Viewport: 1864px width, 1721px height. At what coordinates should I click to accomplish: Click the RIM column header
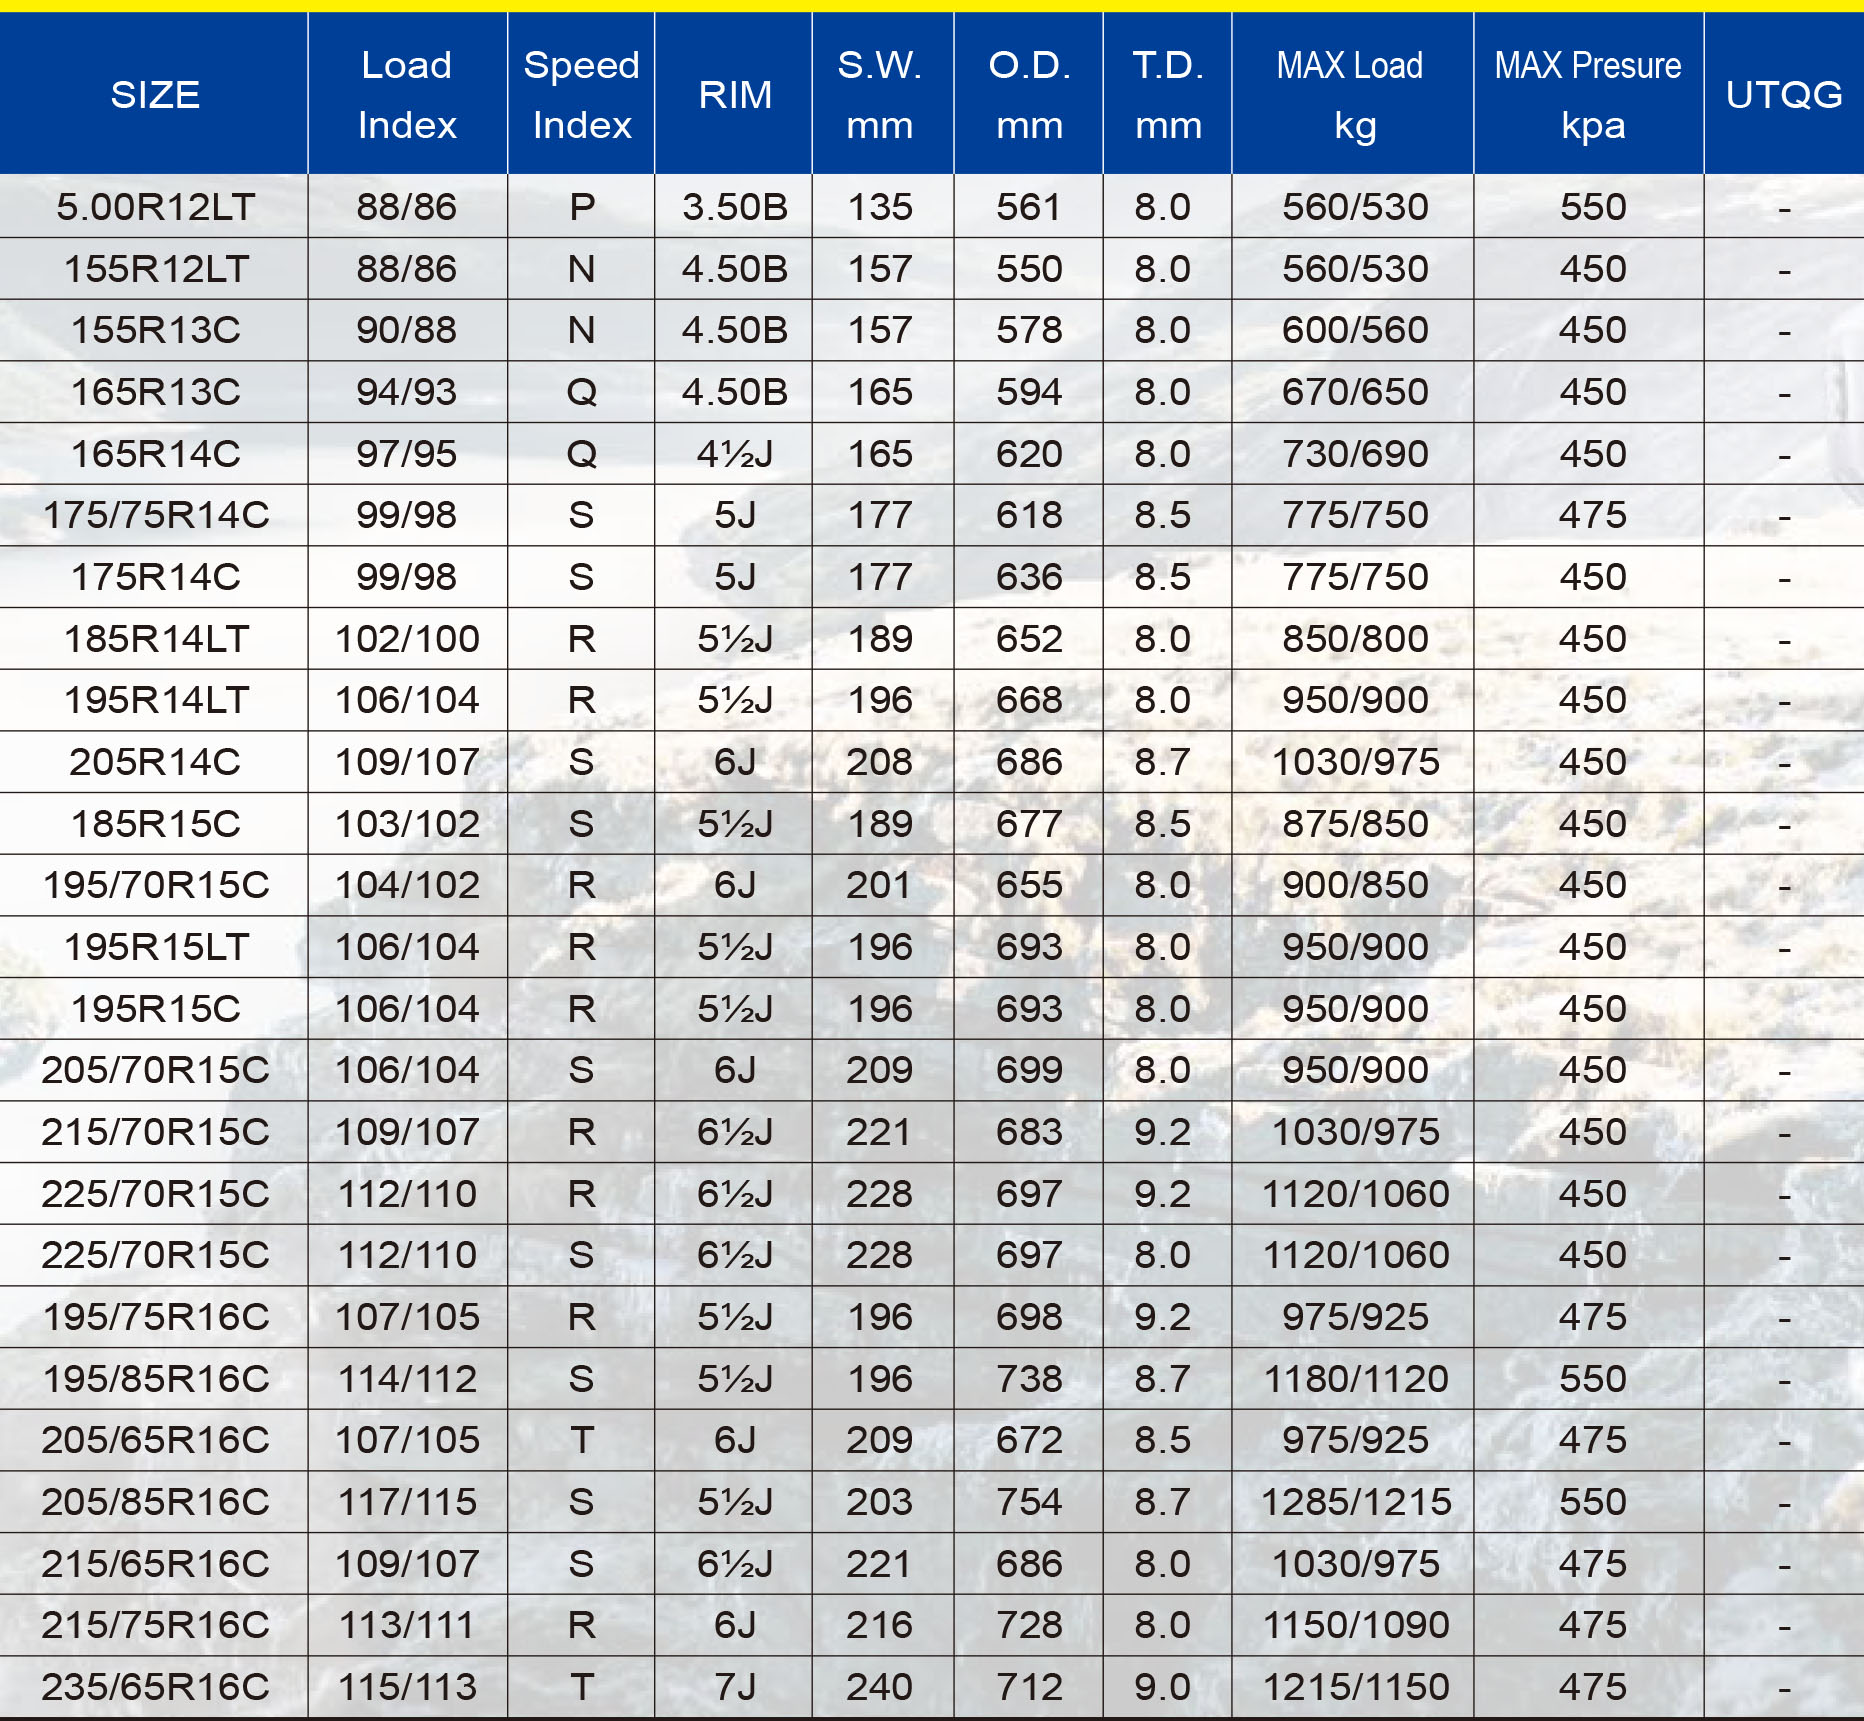click(x=735, y=95)
